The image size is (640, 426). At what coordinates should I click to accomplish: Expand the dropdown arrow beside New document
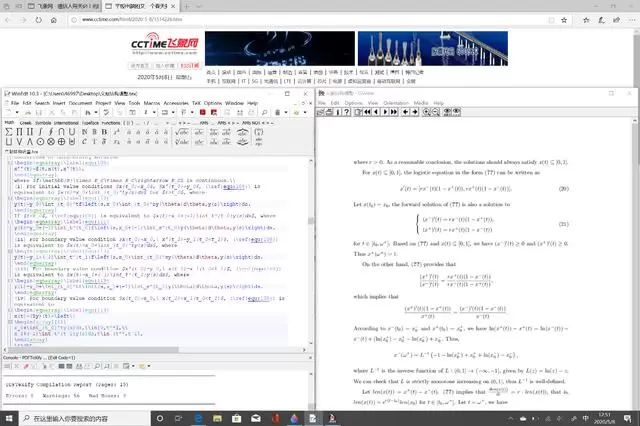pos(17,113)
